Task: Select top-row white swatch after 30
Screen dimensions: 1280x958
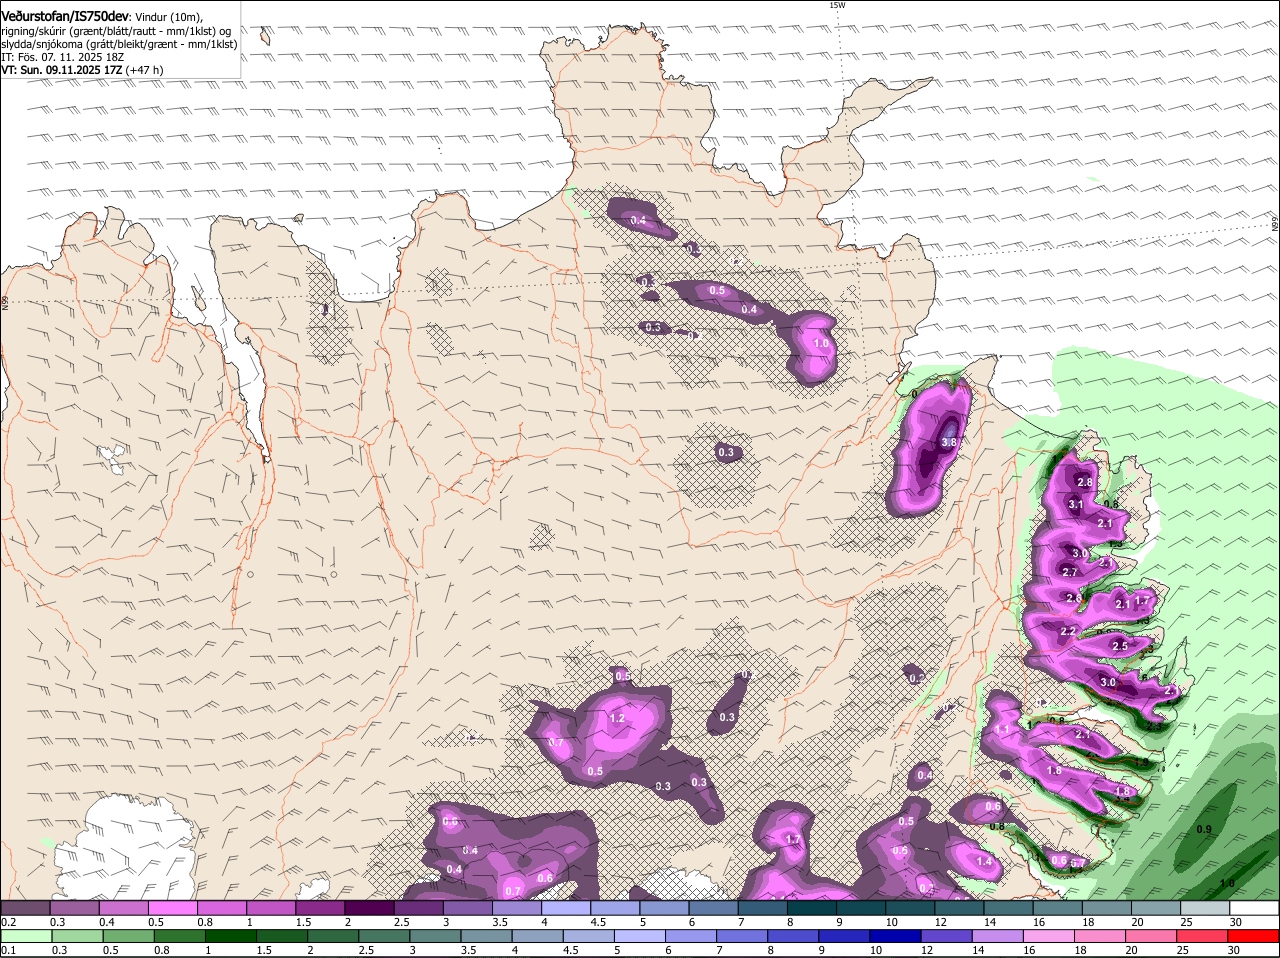Action: [x=1255, y=908]
